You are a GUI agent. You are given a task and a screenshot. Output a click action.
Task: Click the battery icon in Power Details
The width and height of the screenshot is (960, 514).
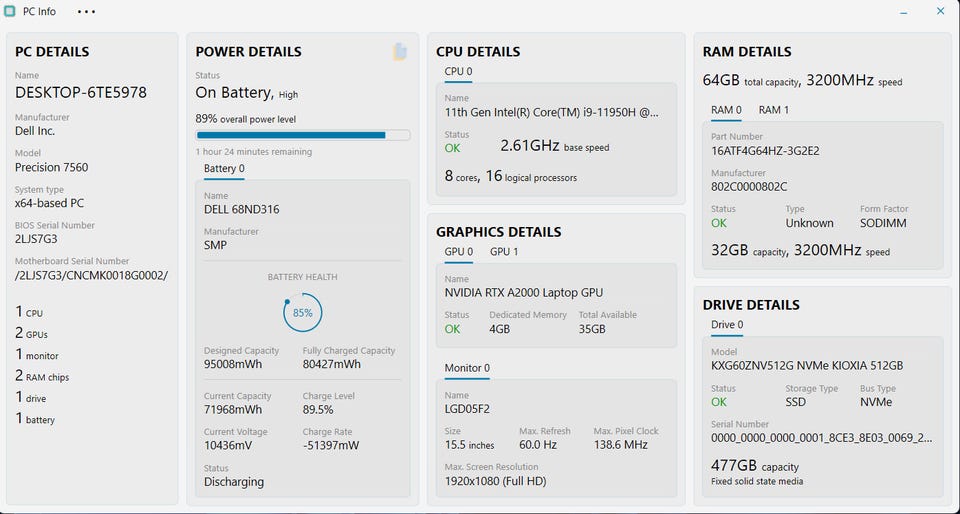tap(400, 52)
